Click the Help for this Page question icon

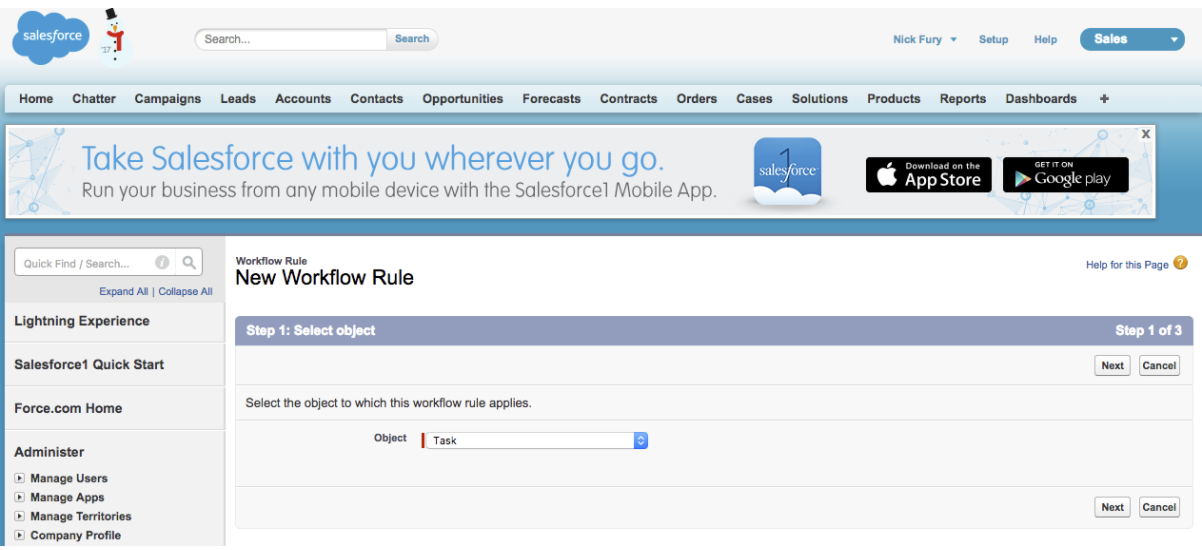pyautogui.click(x=1181, y=264)
